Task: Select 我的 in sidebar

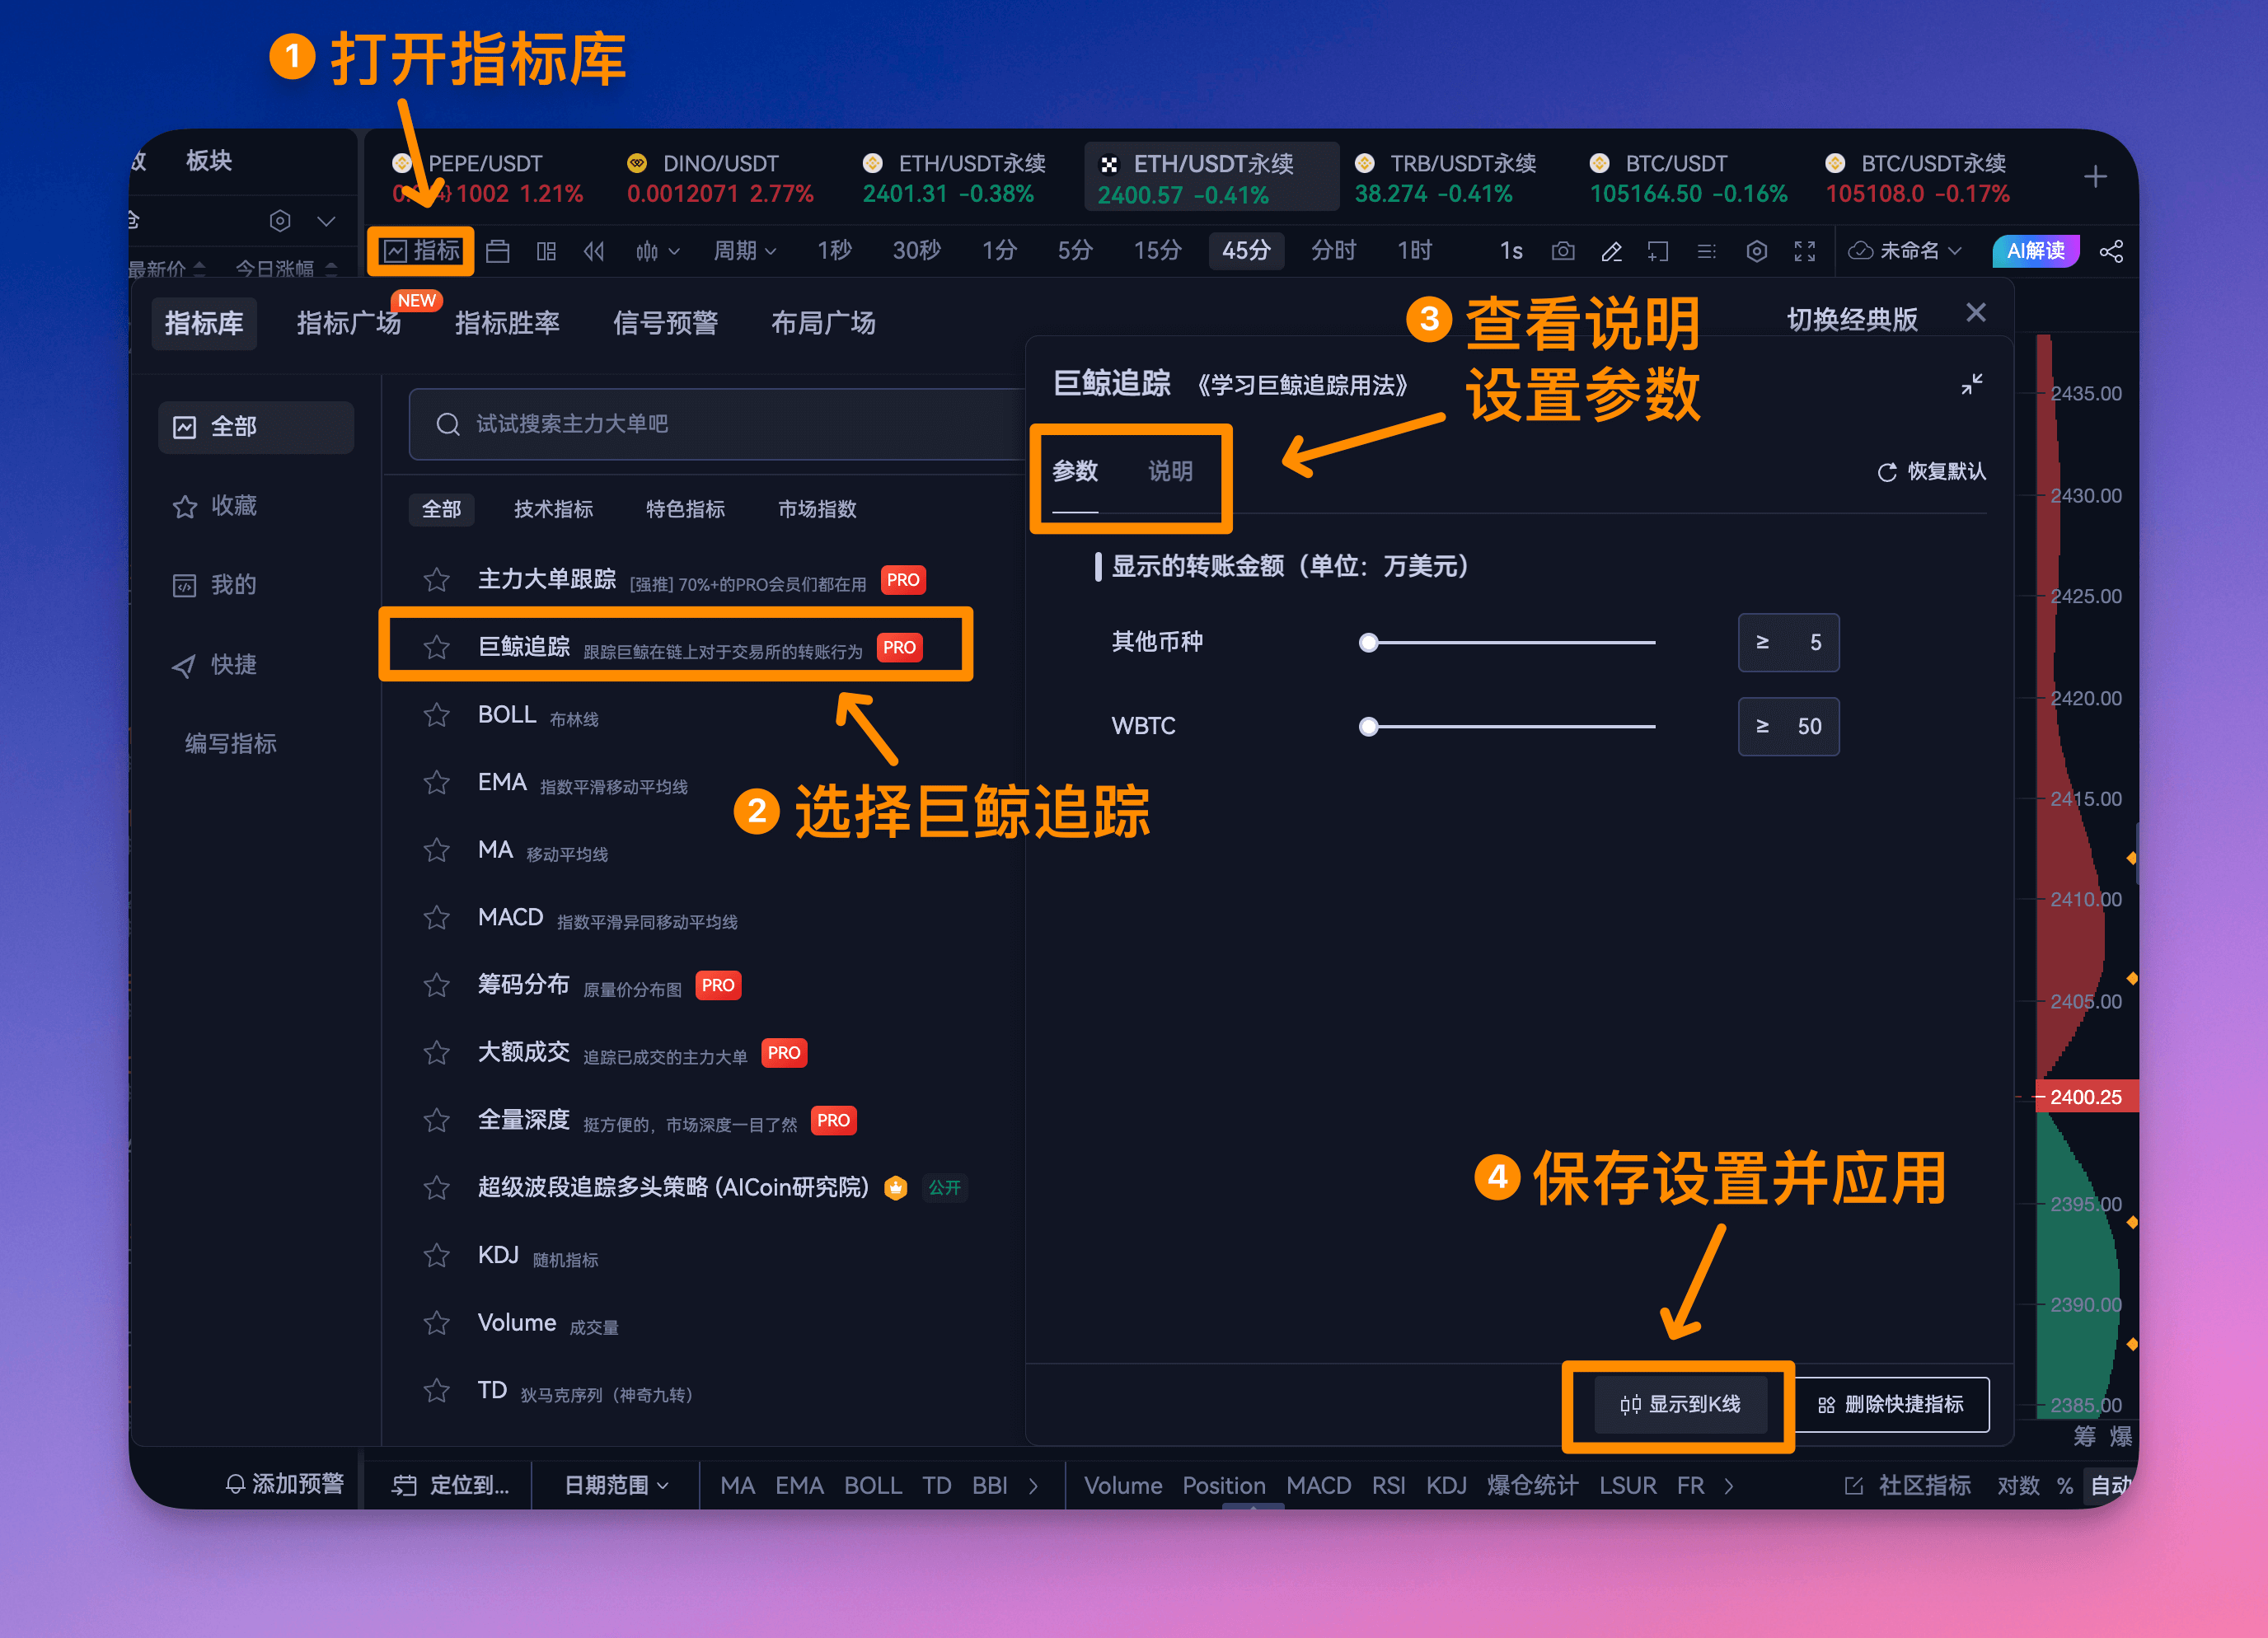Action: [214, 585]
